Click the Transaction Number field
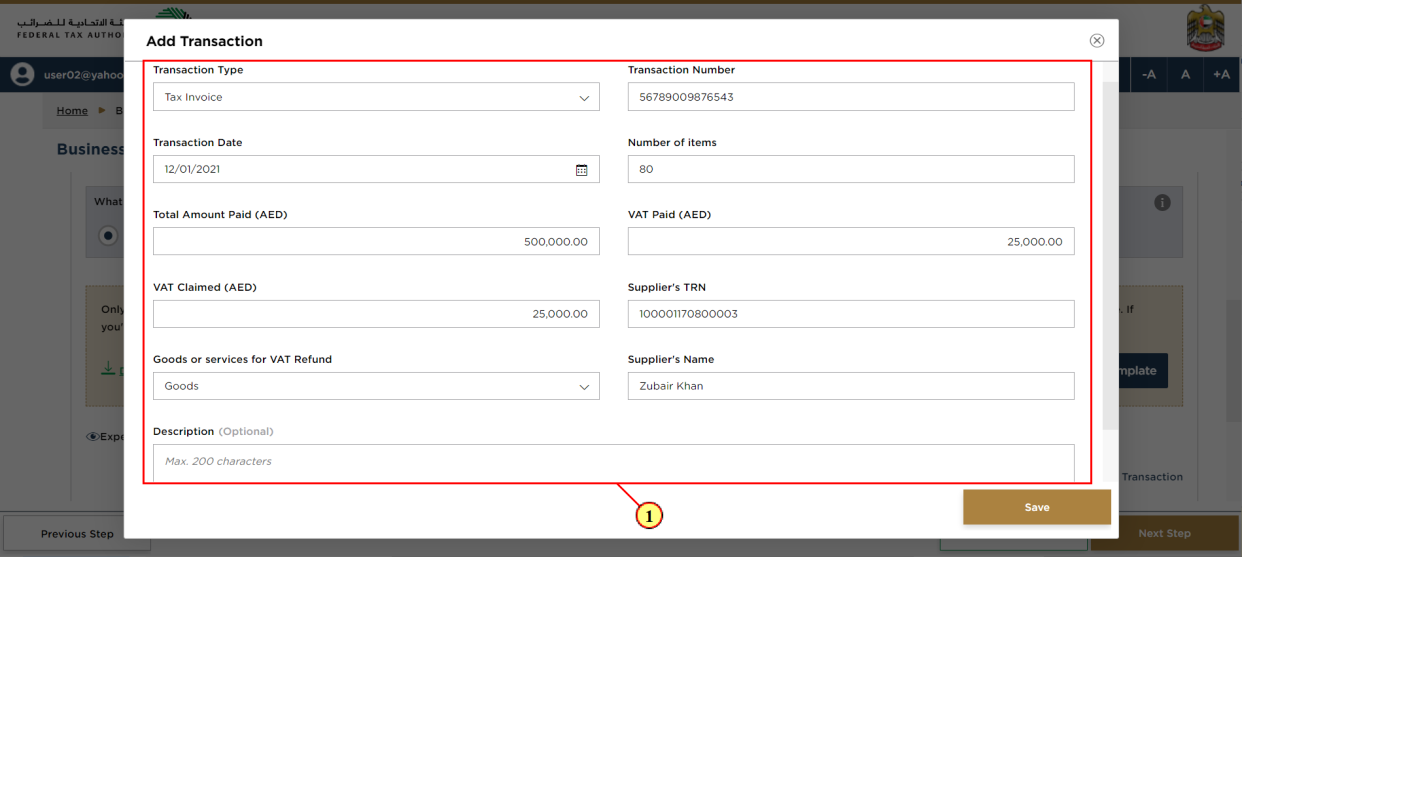The height and width of the screenshot is (801, 1414). (851, 97)
